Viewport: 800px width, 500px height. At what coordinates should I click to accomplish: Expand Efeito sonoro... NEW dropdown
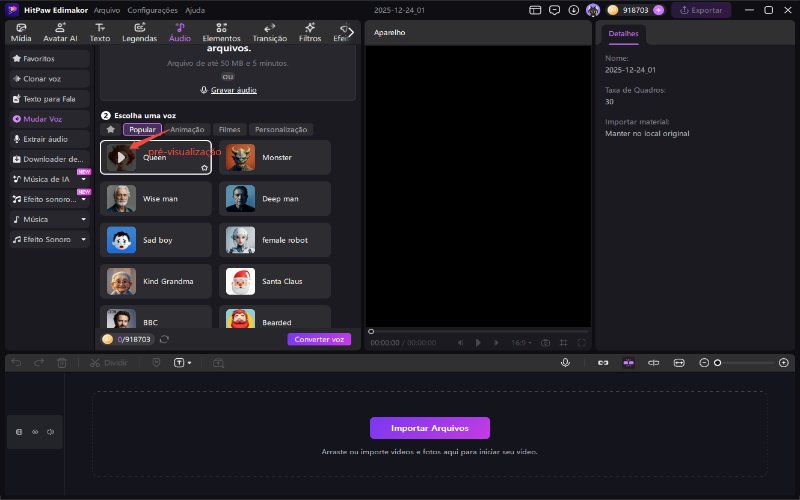(x=84, y=199)
